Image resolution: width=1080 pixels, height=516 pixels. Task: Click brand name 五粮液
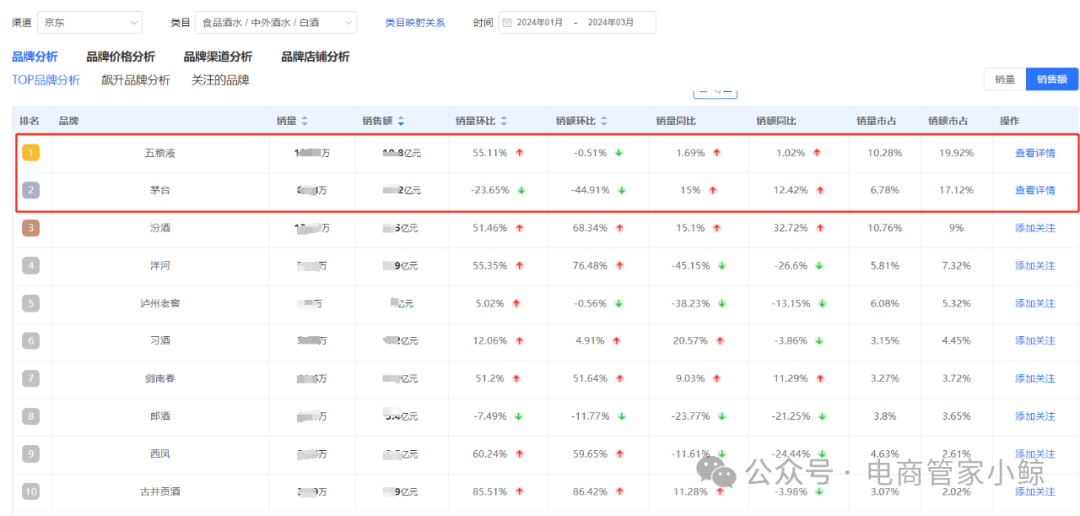(x=160, y=153)
